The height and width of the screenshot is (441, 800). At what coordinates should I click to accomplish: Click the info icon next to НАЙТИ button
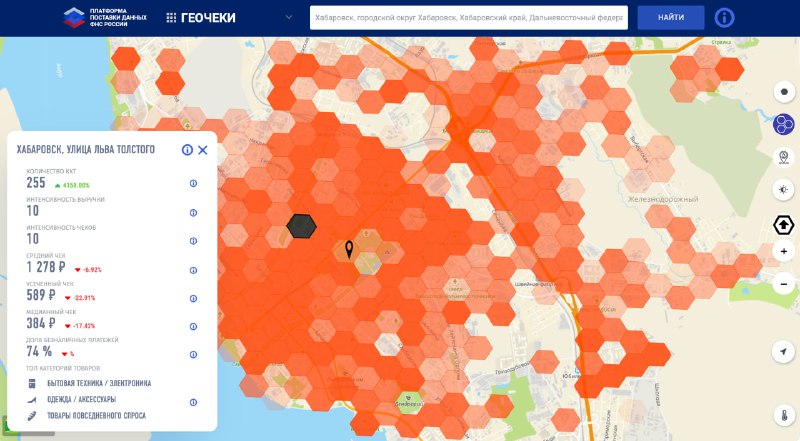pyautogui.click(x=724, y=18)
